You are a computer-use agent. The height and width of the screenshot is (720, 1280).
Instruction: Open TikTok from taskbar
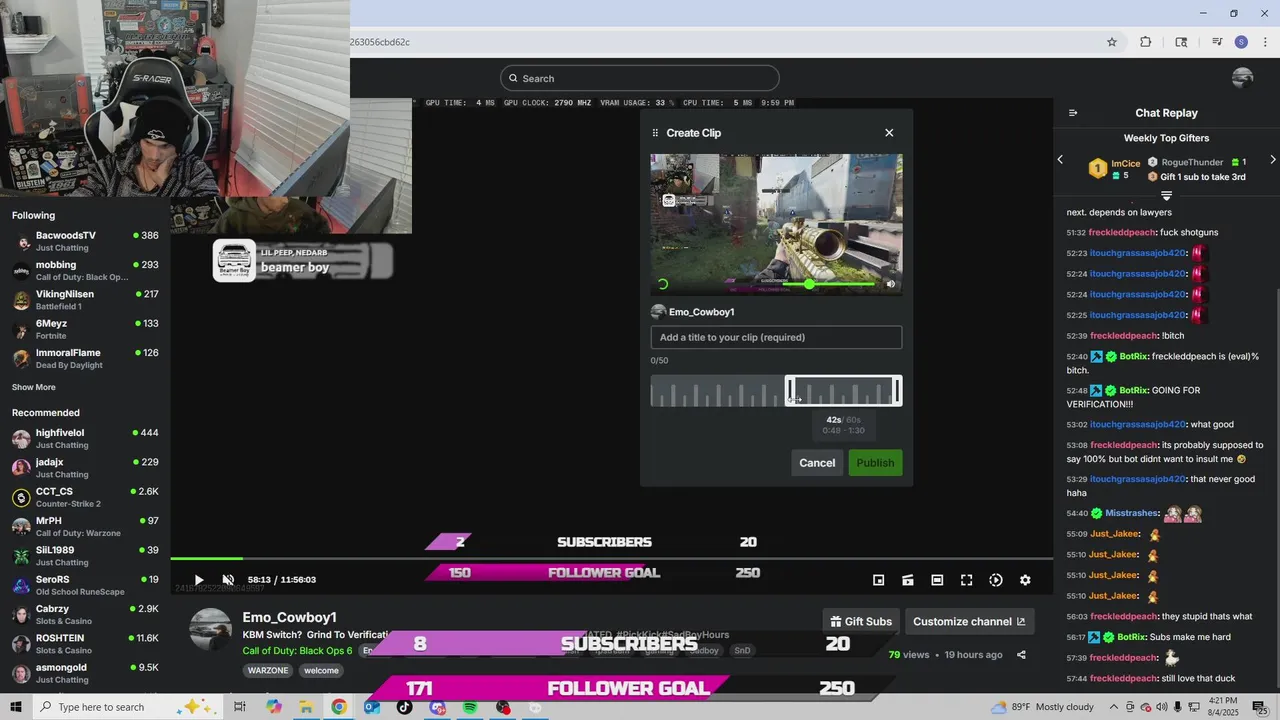(x=404, y=707)
